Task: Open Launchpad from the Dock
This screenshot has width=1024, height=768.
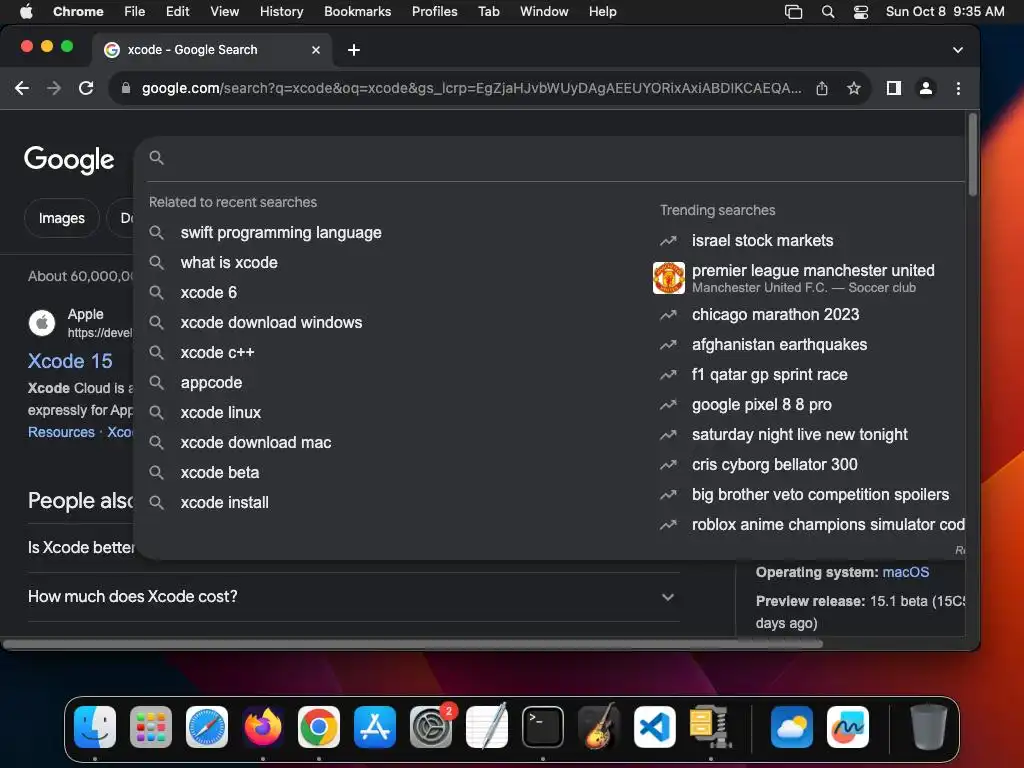Action: (151, 727)
